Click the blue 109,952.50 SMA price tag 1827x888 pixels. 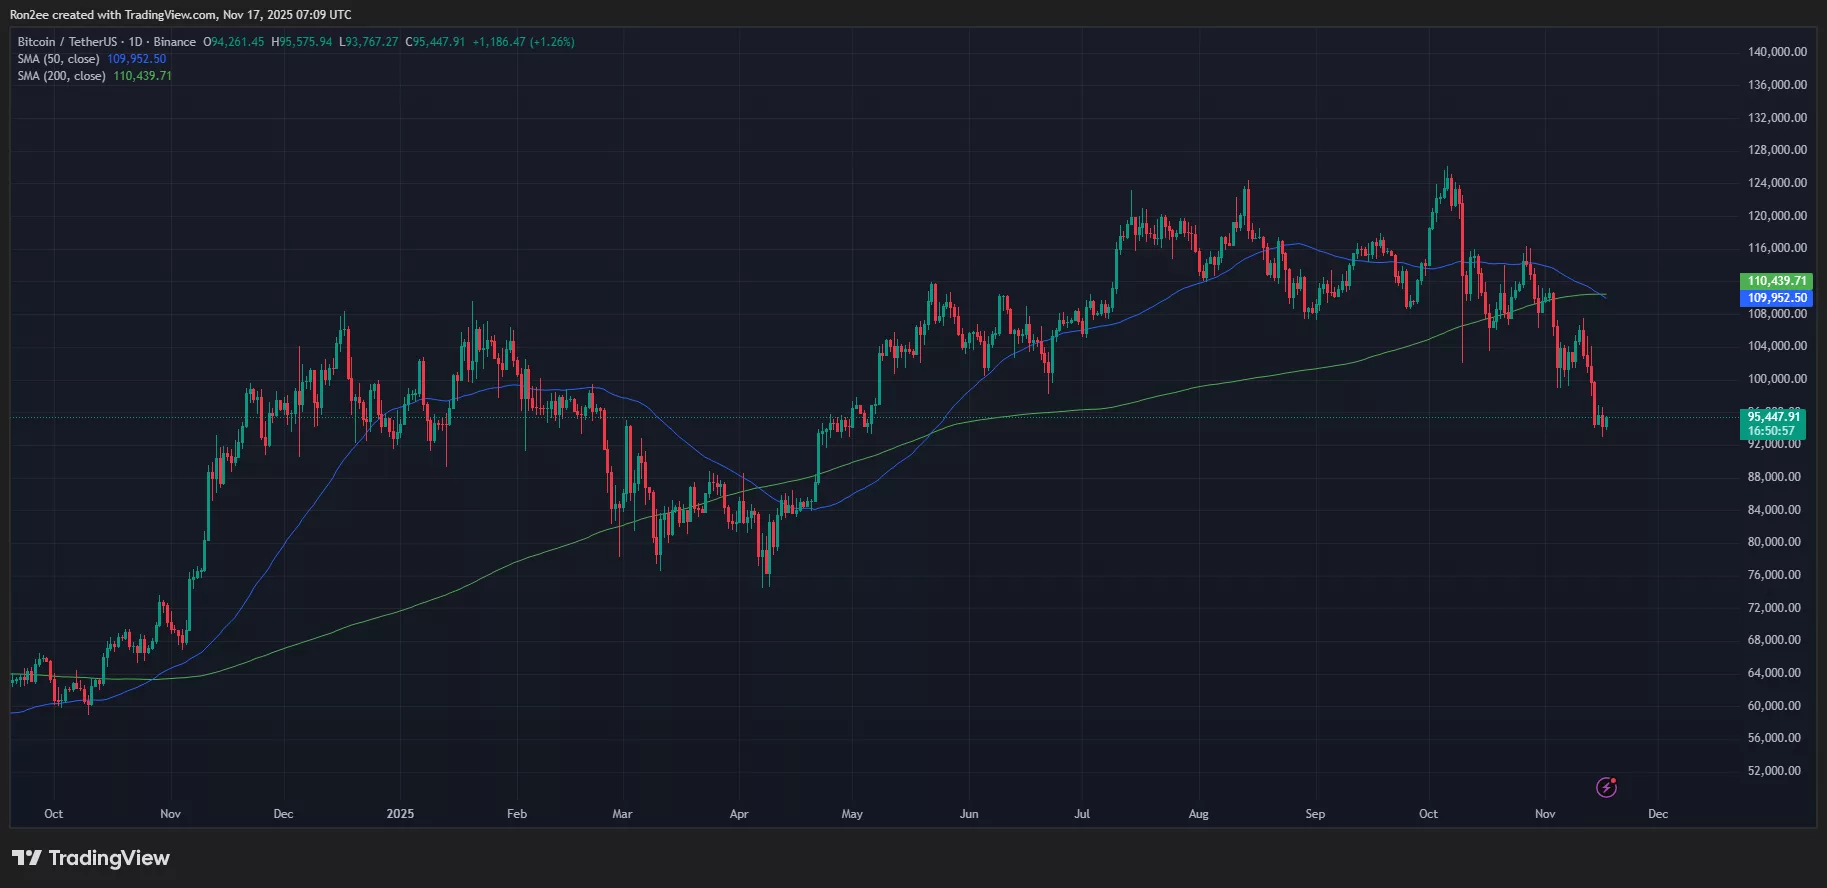pyautogui.click(x=1776, y=298)
